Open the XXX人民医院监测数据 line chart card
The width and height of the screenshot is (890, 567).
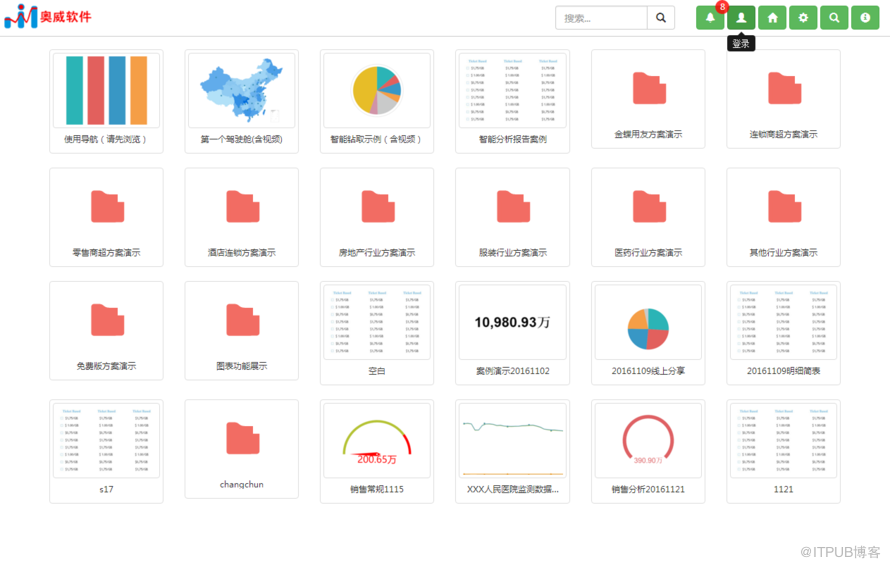point(512,451)
